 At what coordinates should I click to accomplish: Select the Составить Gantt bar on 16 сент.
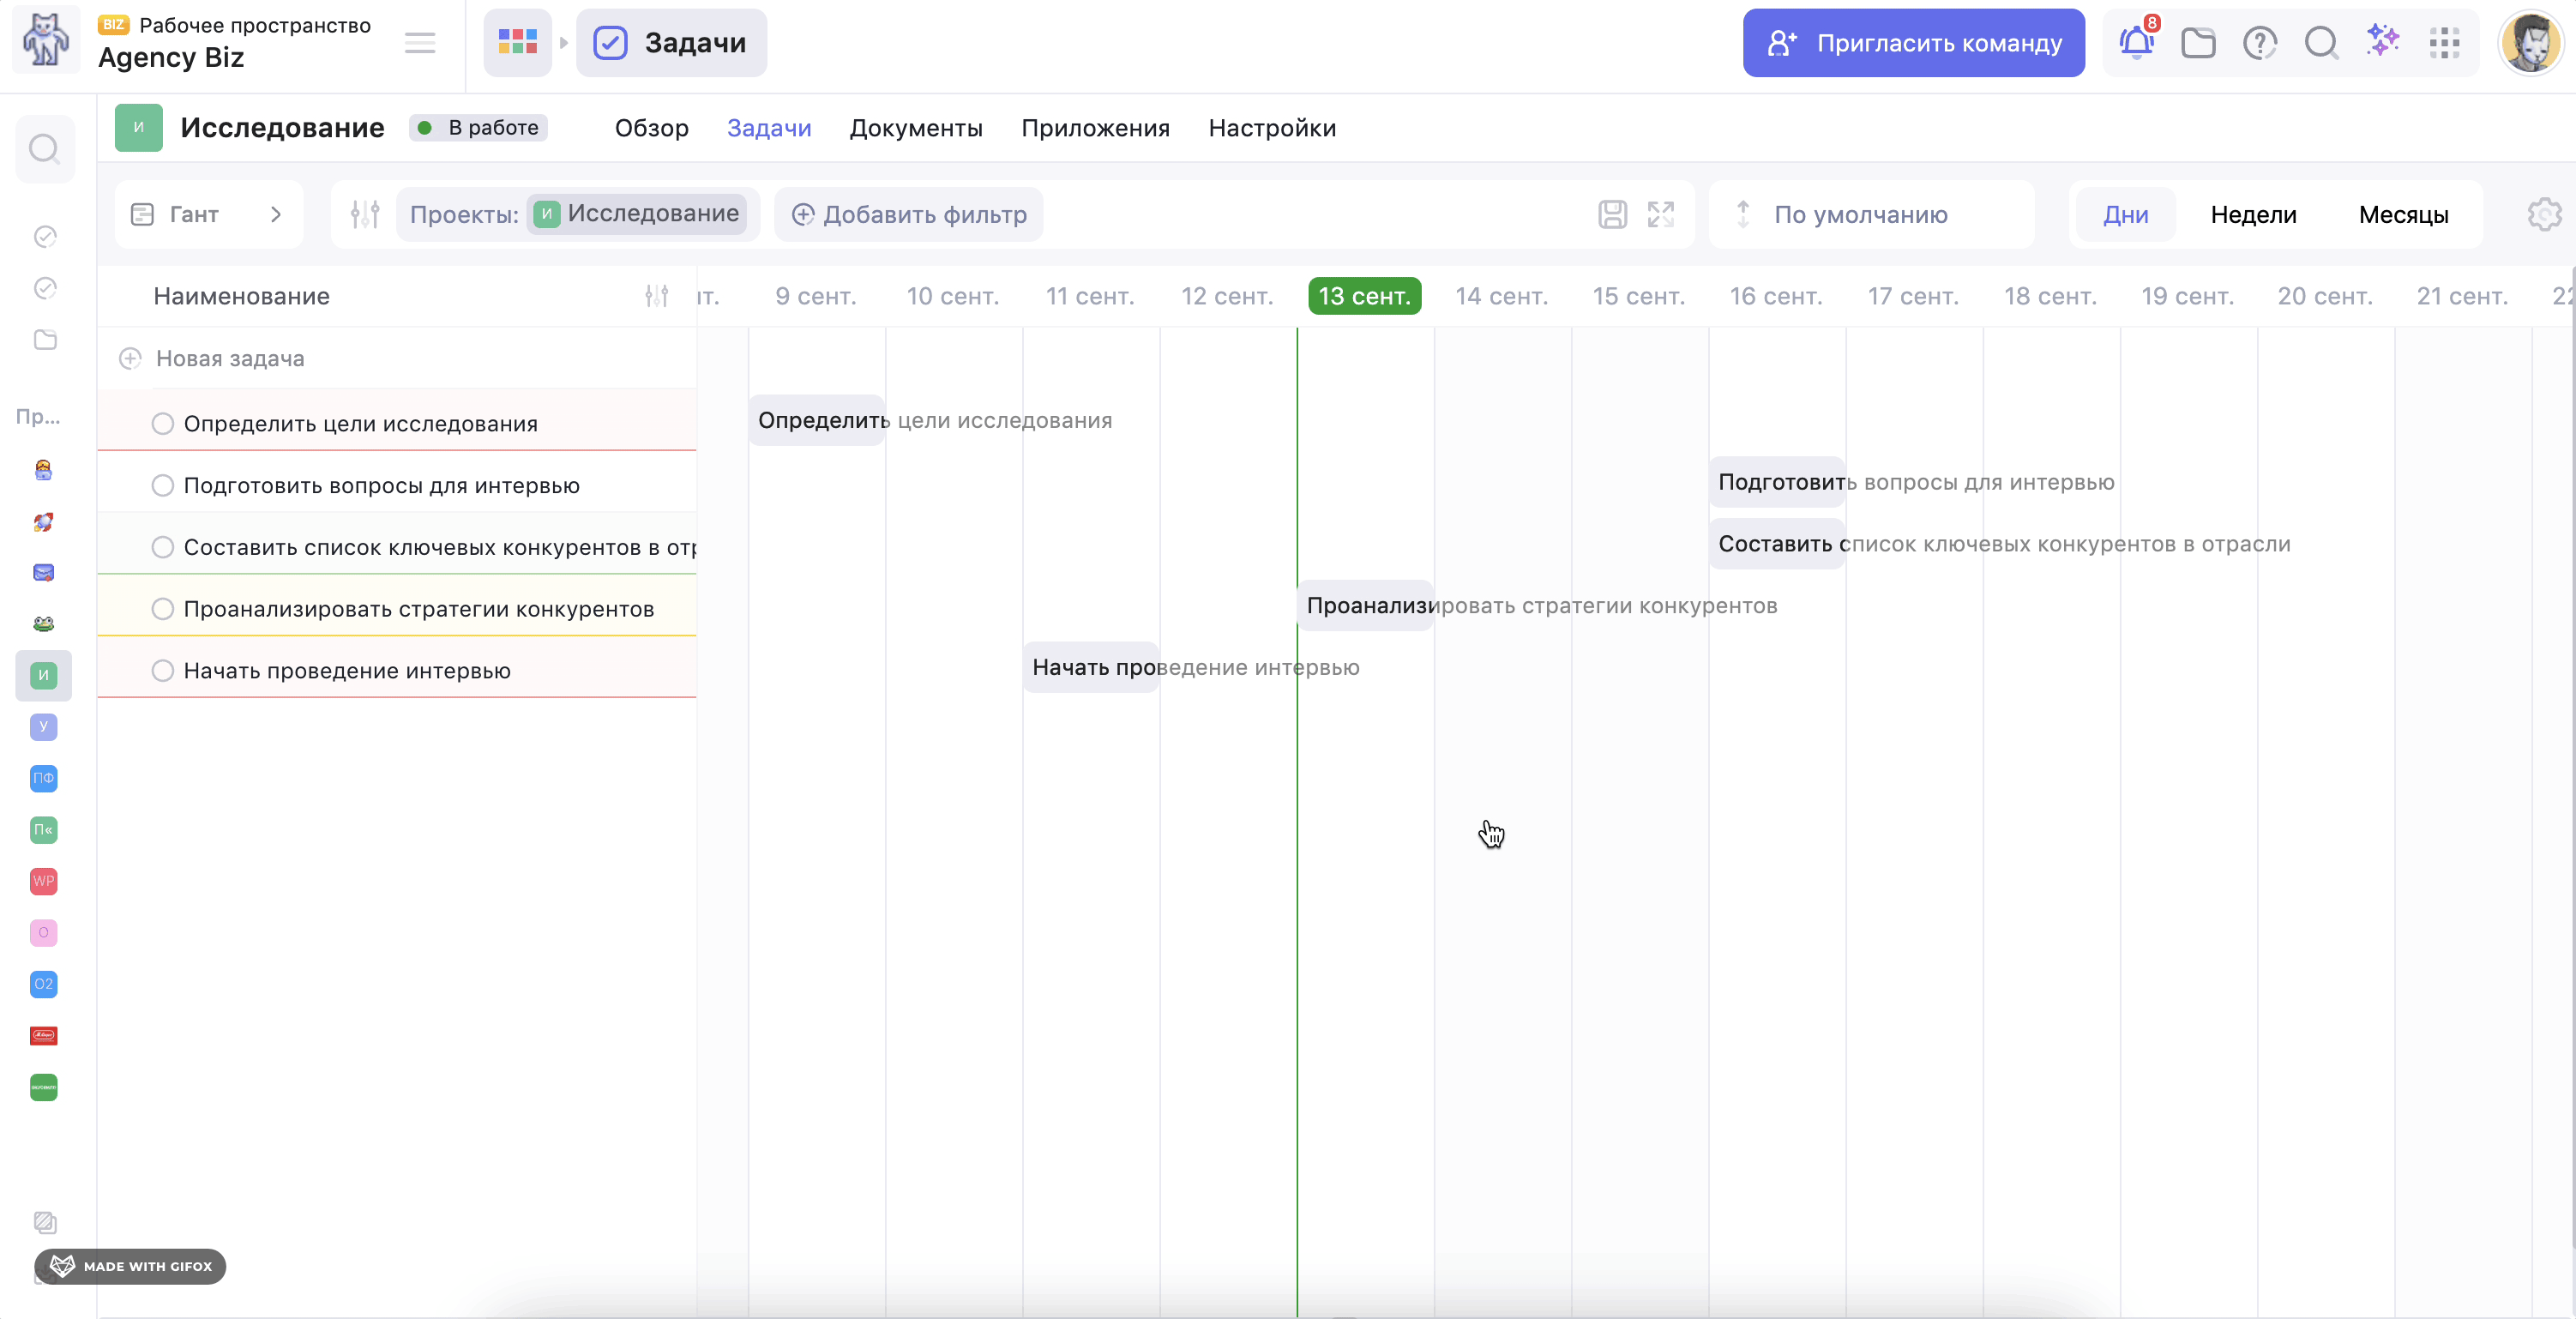pos(1777,544)
